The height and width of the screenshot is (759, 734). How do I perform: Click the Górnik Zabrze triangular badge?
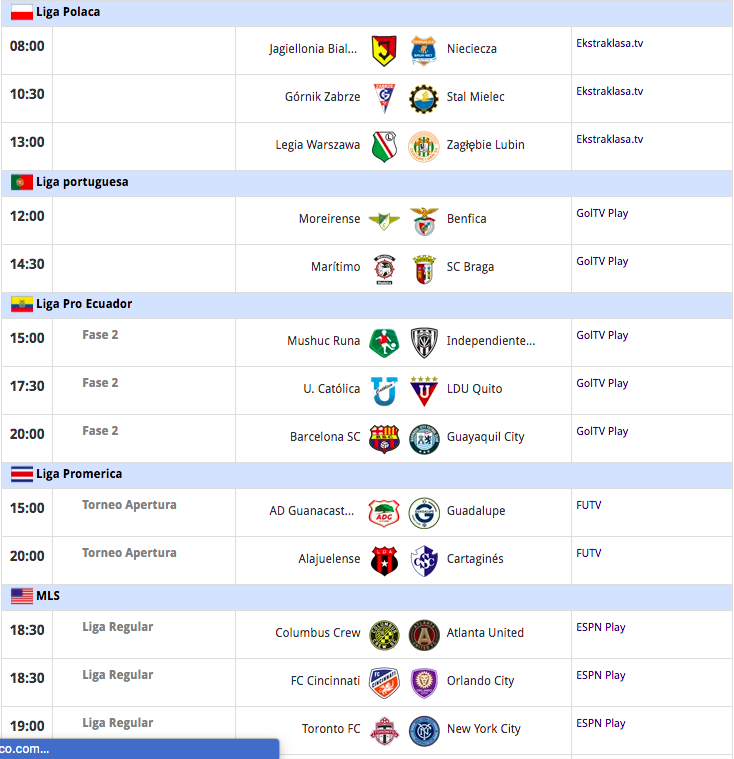(x=384, y=98)
